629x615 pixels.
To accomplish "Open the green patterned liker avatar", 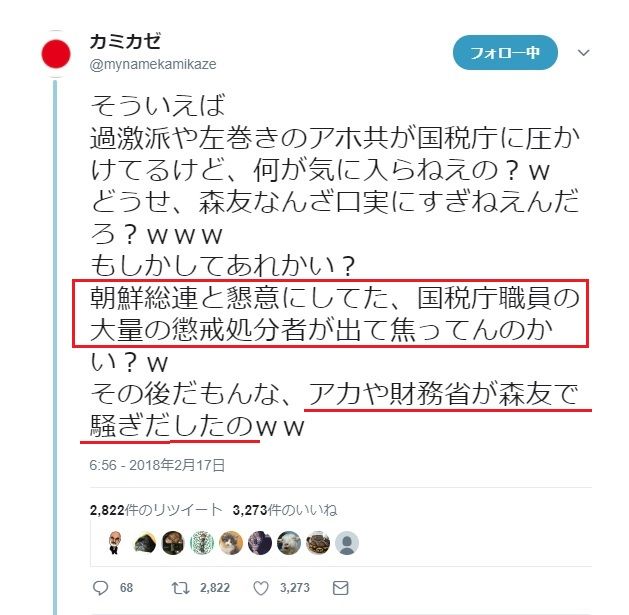I will (202, 543).
